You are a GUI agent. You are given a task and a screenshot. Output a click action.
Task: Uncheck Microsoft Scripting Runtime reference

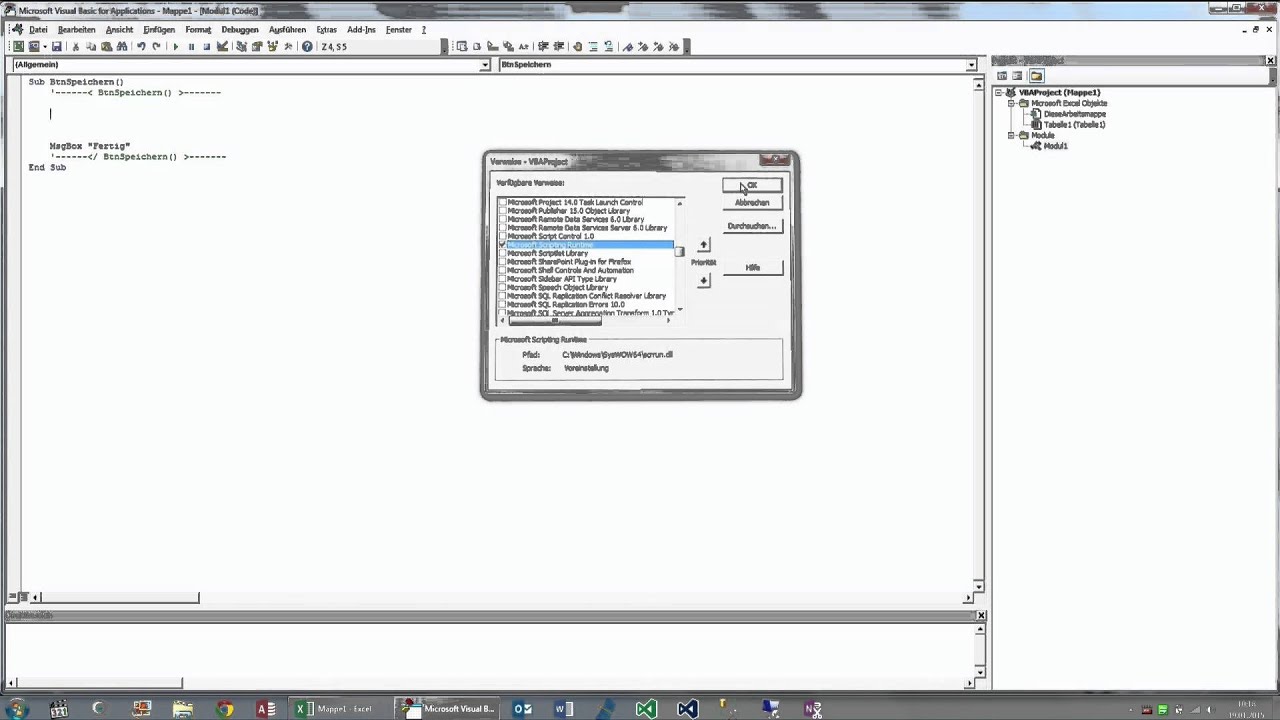pyautogui.click(x=502, y=245)
